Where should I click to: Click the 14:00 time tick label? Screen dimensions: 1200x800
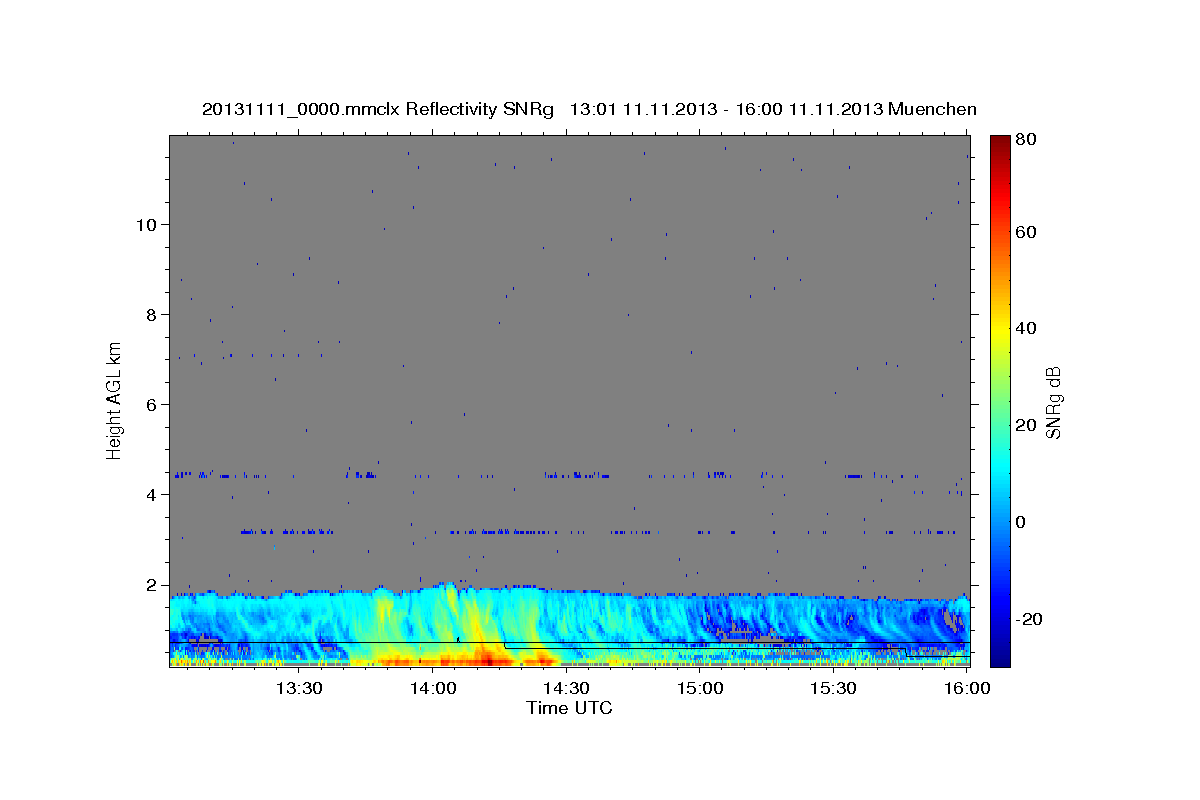[x=433, y=688]
